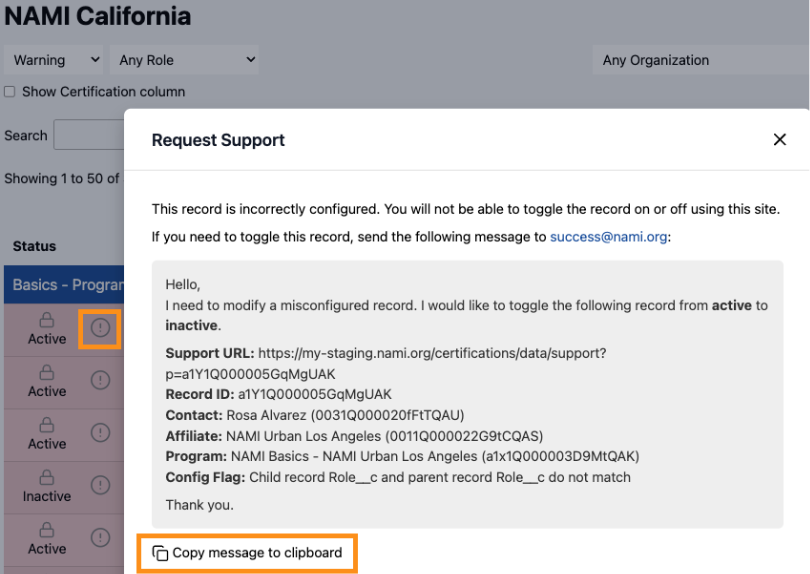
Task: Click the lock icon in first Active row
Action: 47,320
